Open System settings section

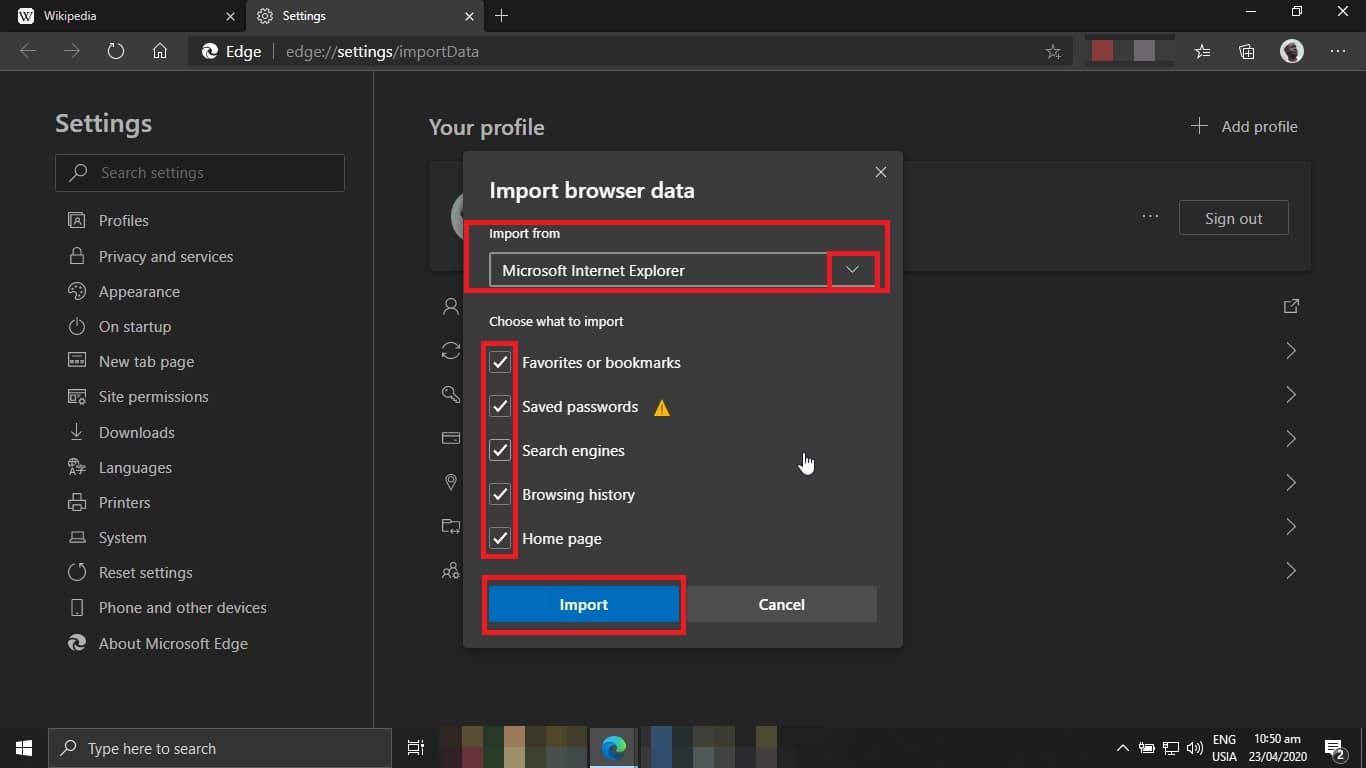[122, 538]
